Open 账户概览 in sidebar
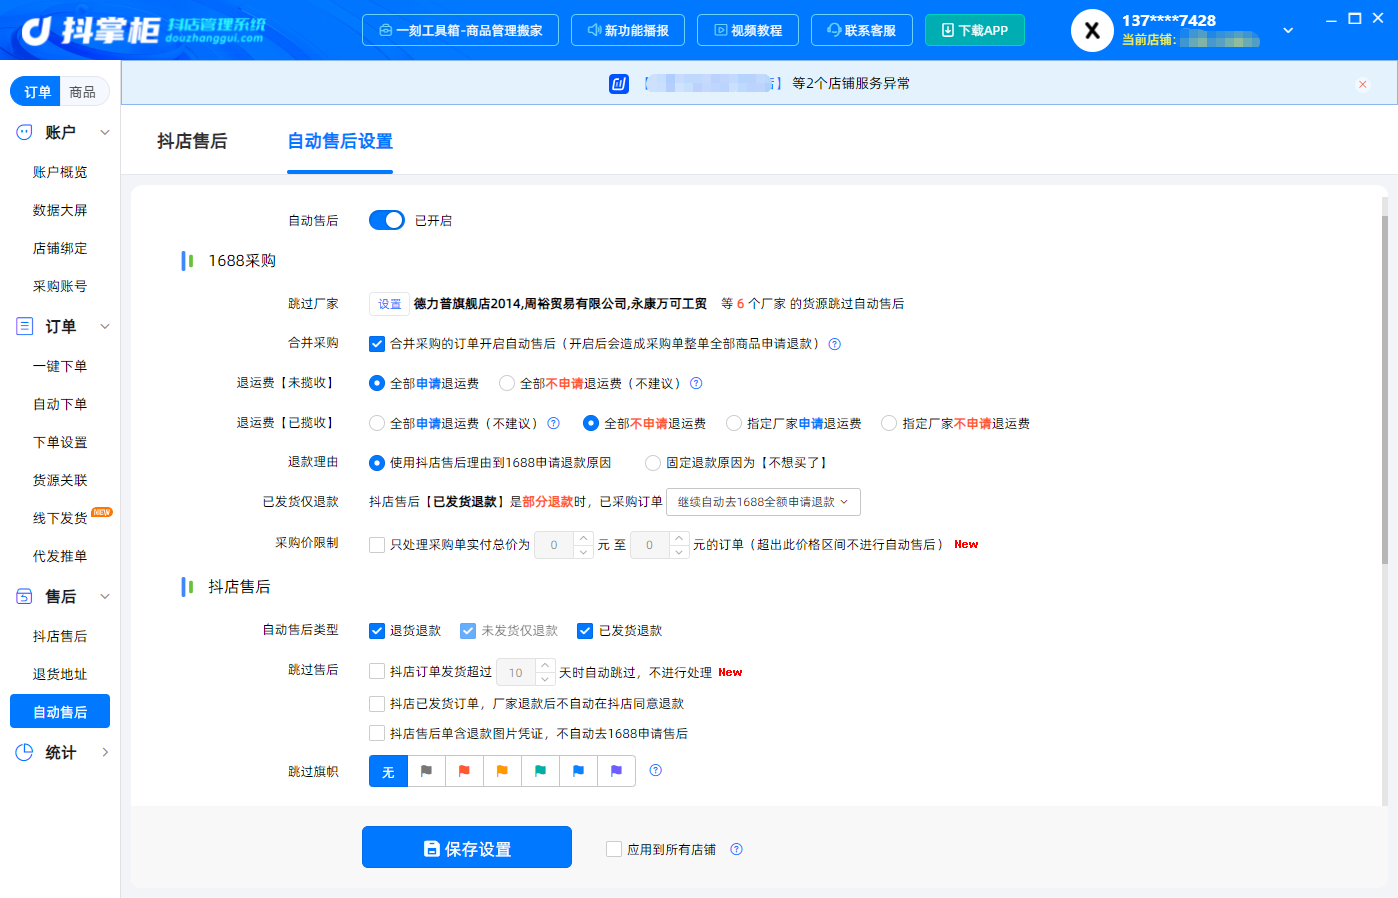Image resolution: width=1398 pixels, height=898 pixels. pyautogui.click(x=60, y=172)
